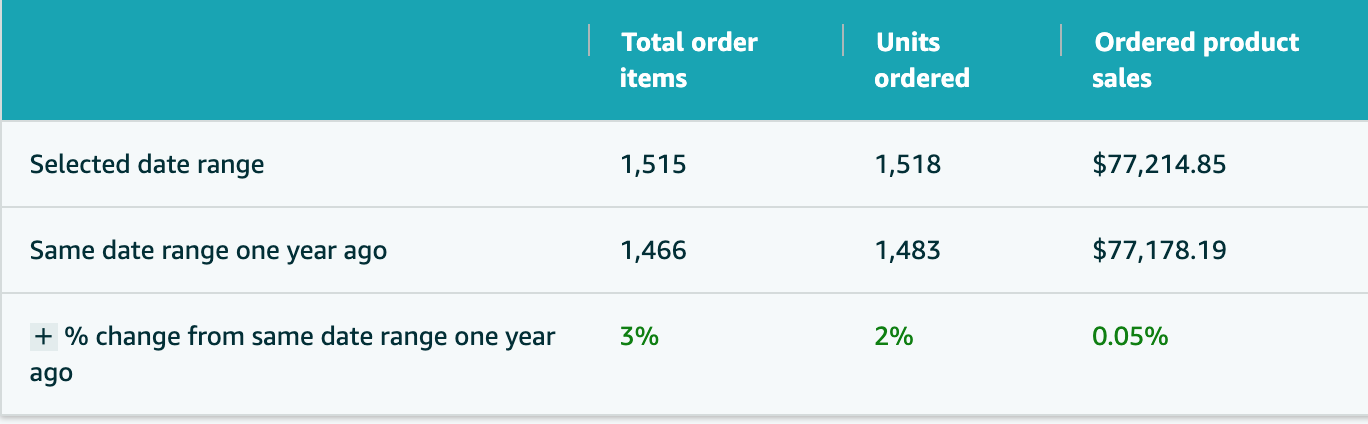This screenshot has height=424, width=1368.
Task: Click the green 0.05% change value
Action: (x=1130, y=337)
